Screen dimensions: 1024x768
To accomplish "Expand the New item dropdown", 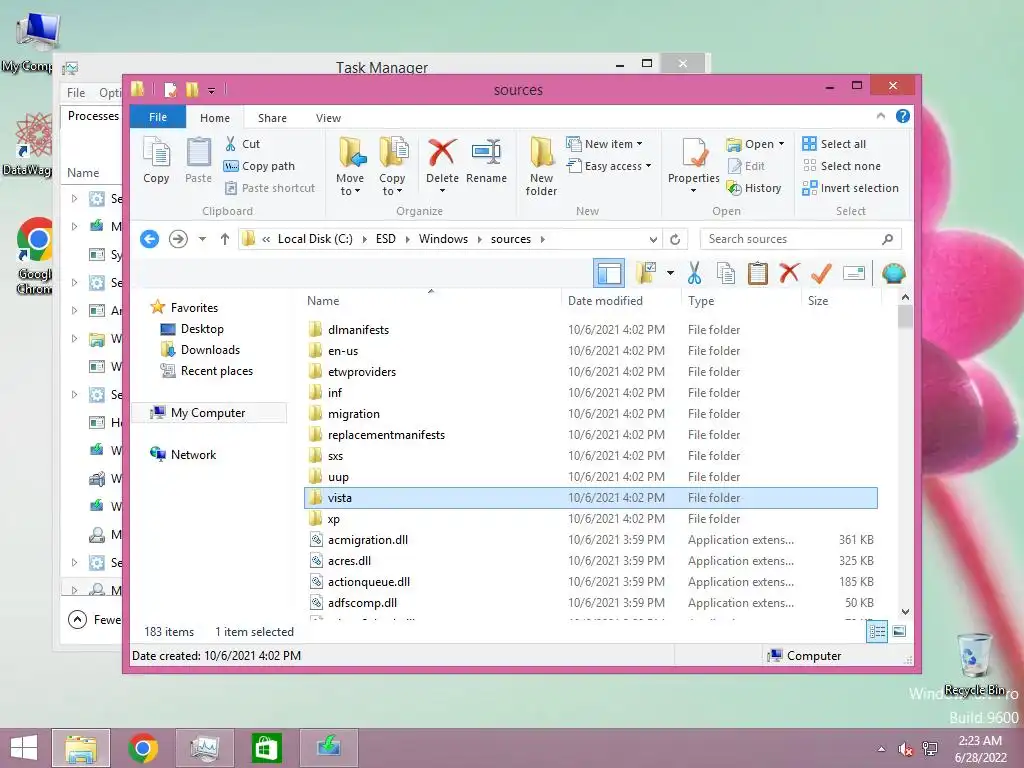I will tap(639, 144).
